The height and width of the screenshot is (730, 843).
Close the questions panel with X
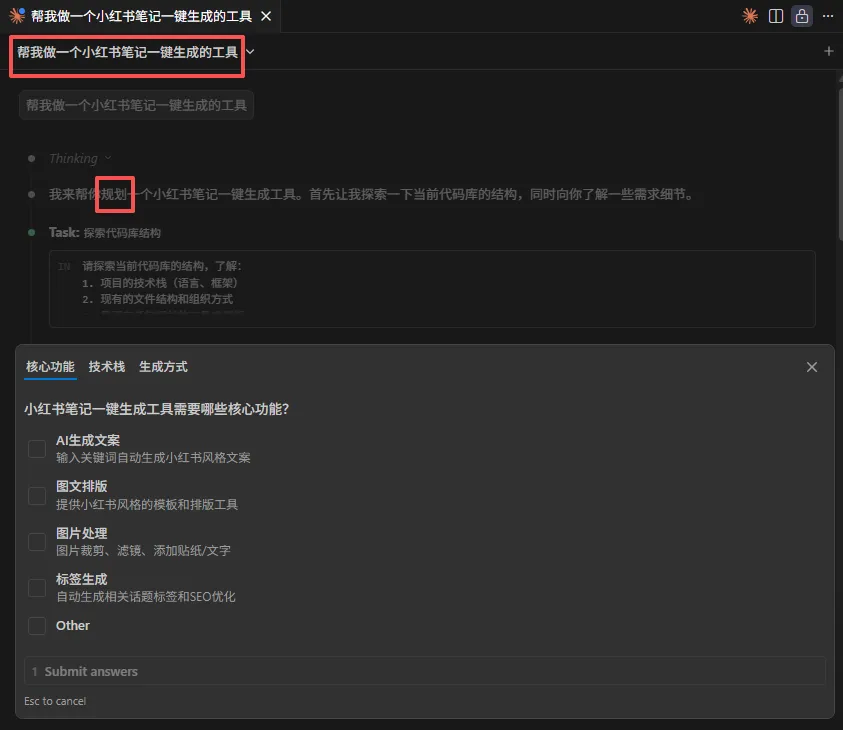point(812,367)
